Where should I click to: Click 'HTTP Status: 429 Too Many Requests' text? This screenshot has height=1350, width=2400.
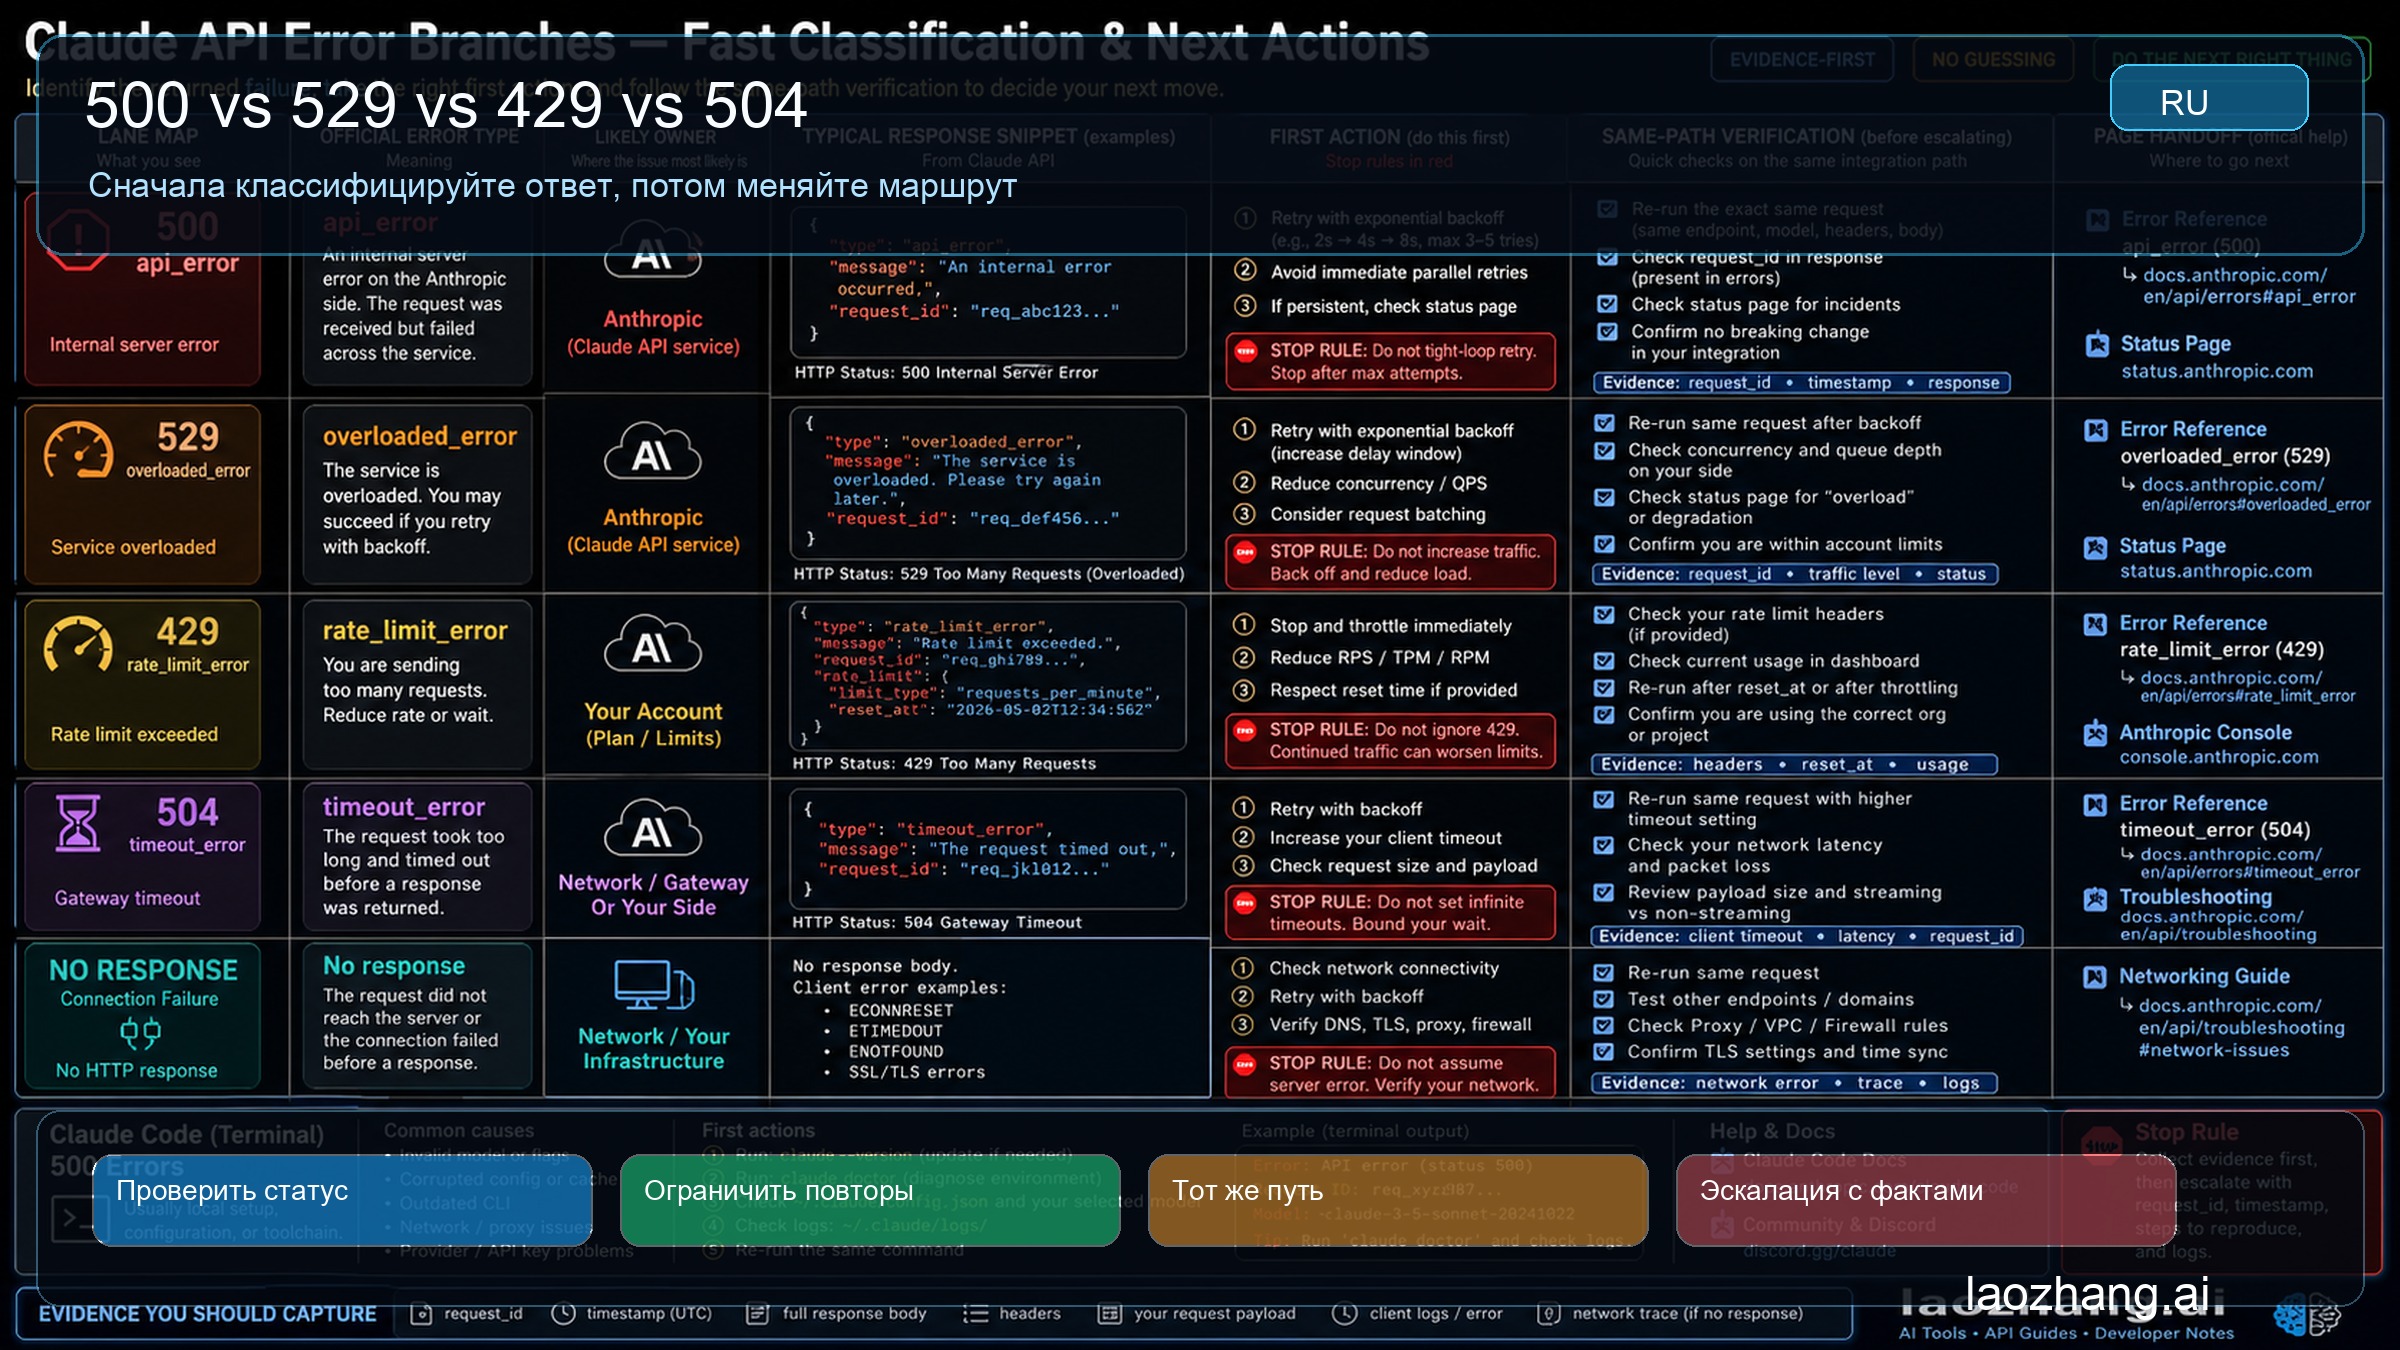(x=944, y=763)
